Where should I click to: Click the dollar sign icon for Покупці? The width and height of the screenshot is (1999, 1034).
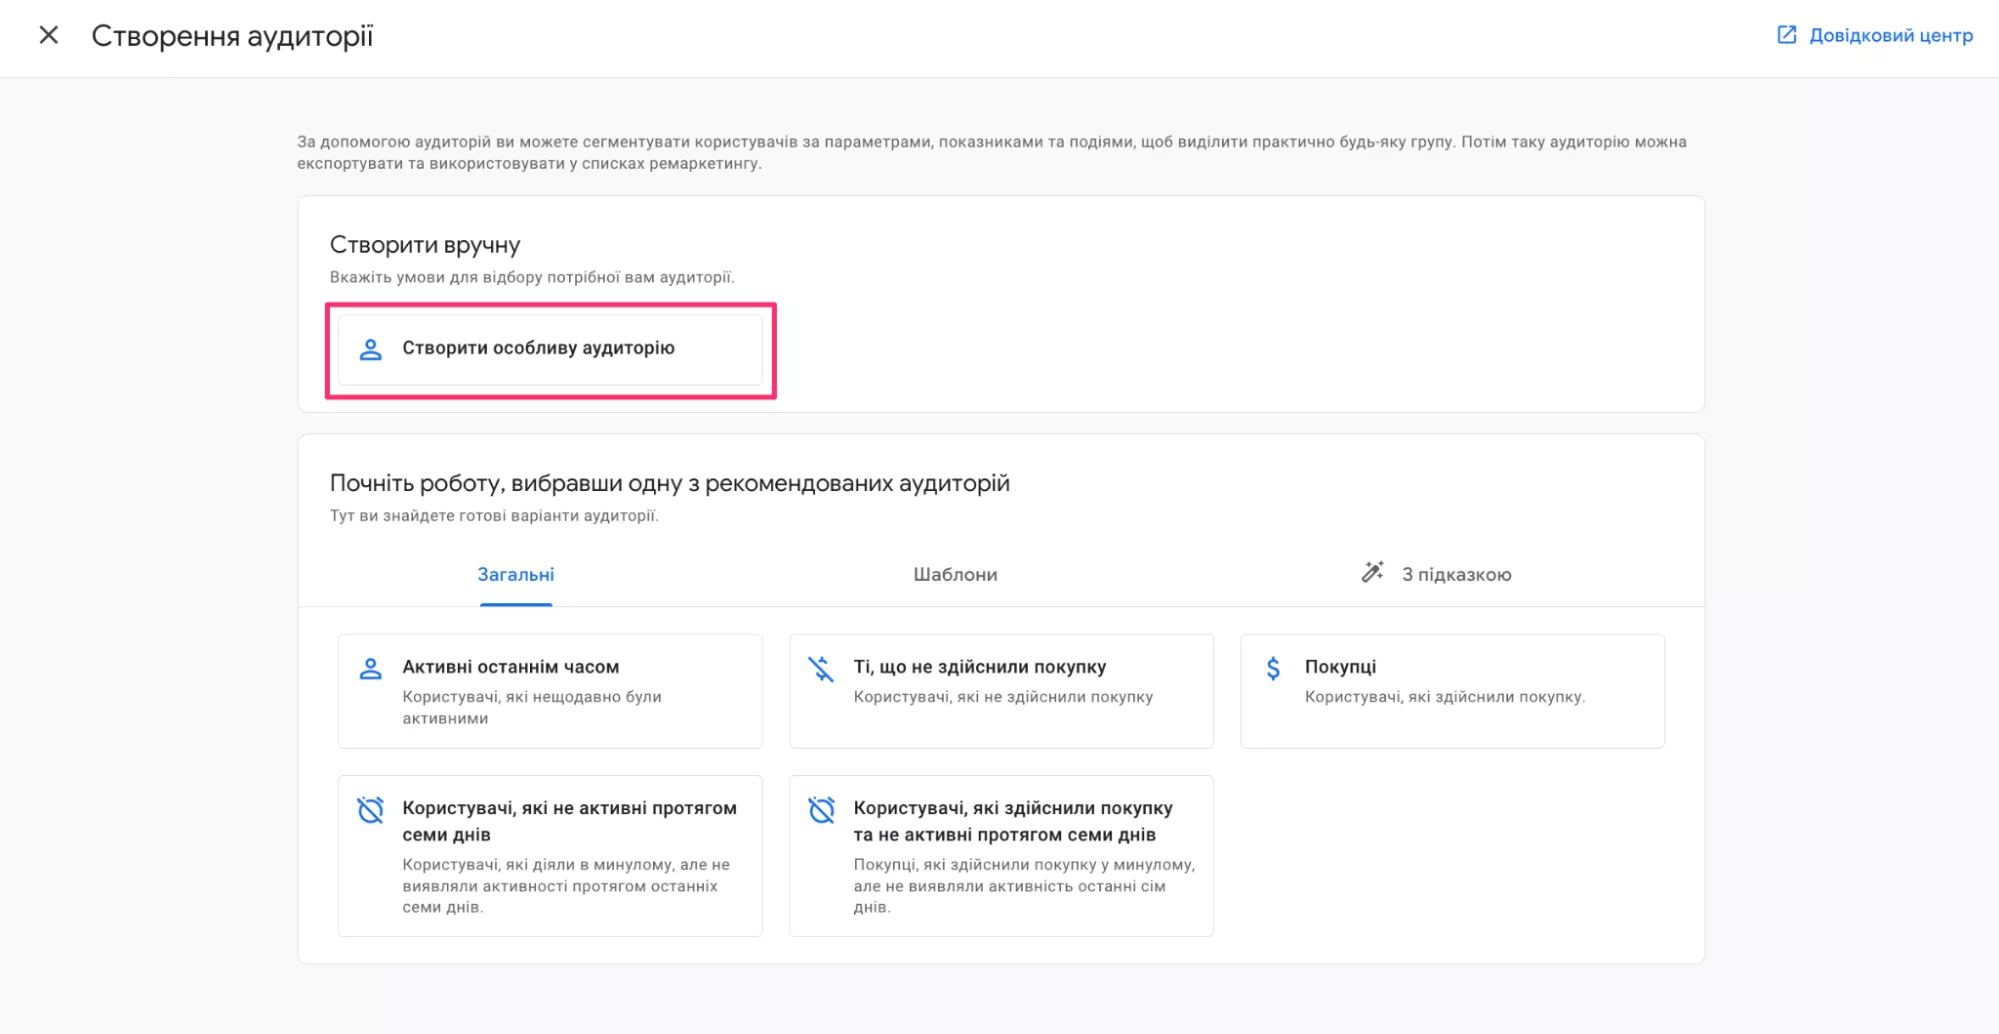[1273, 668]
